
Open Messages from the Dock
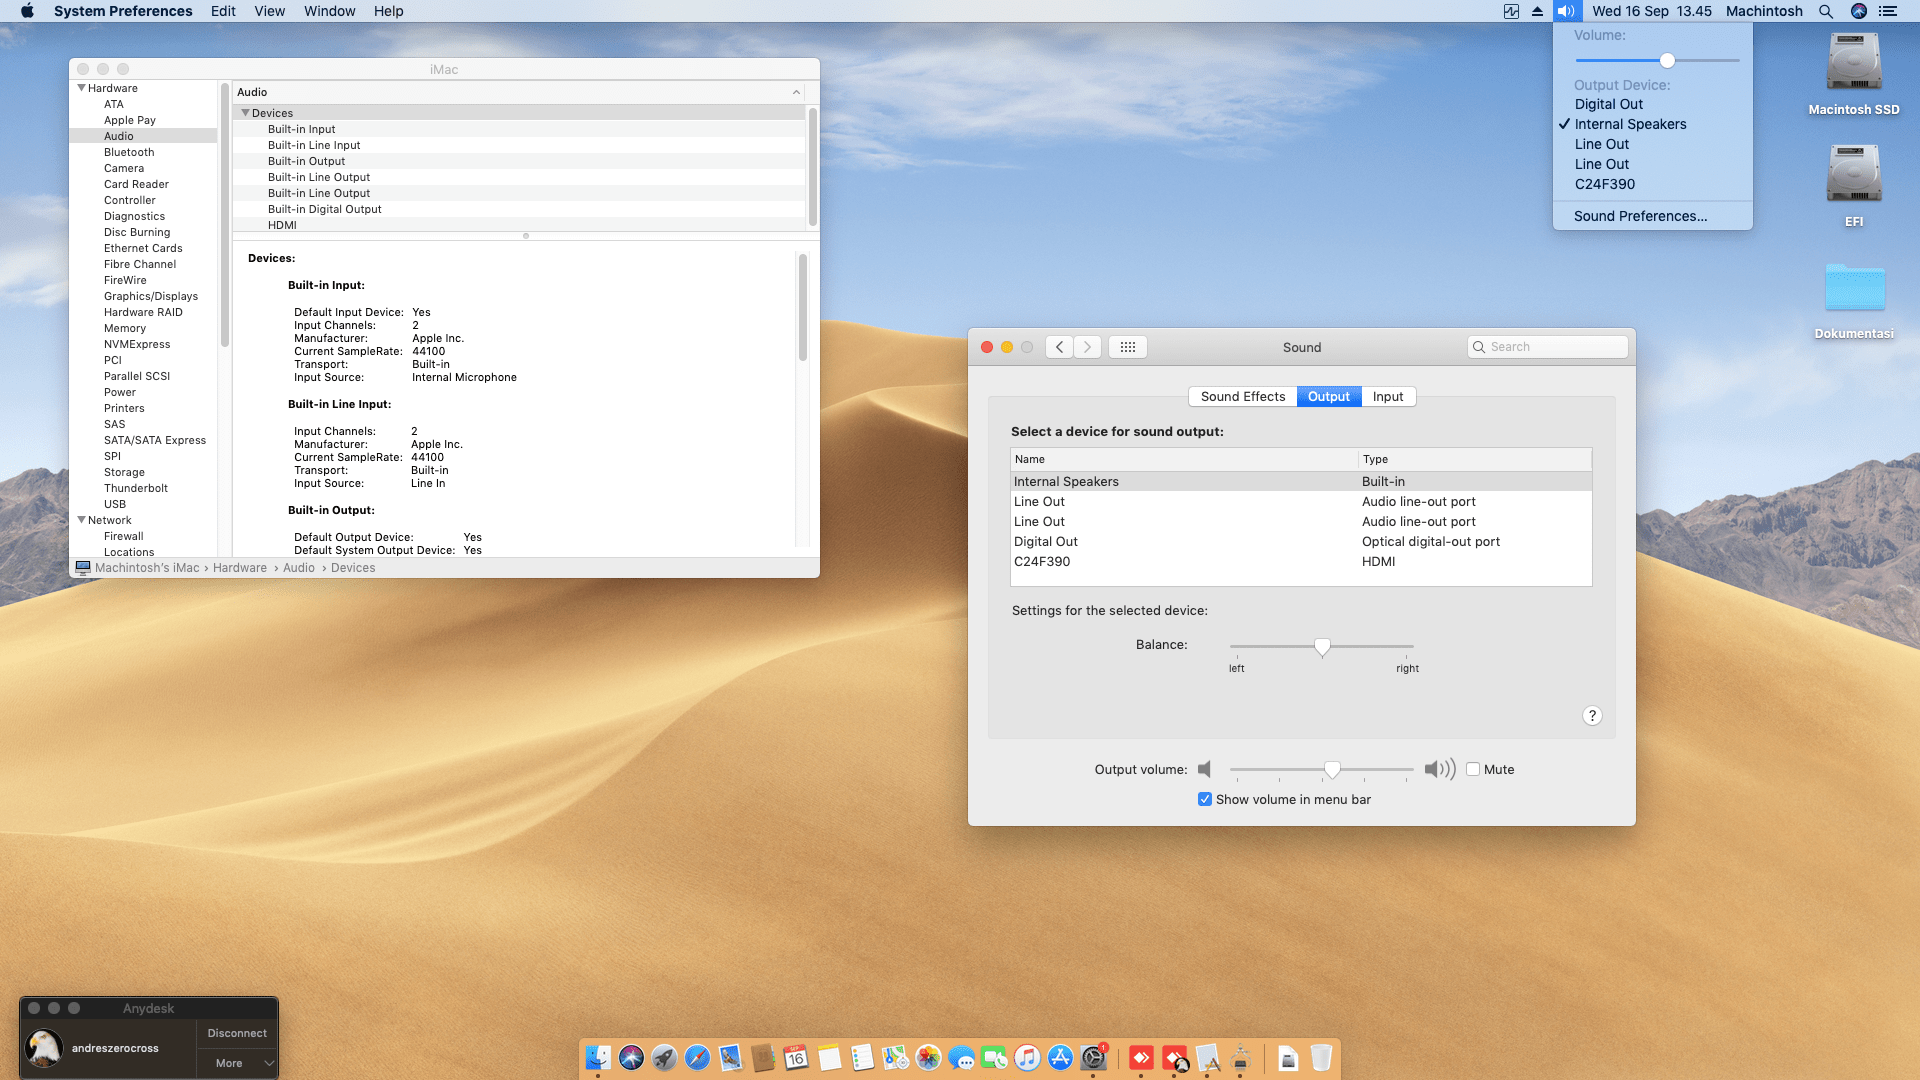point(962,1057)
